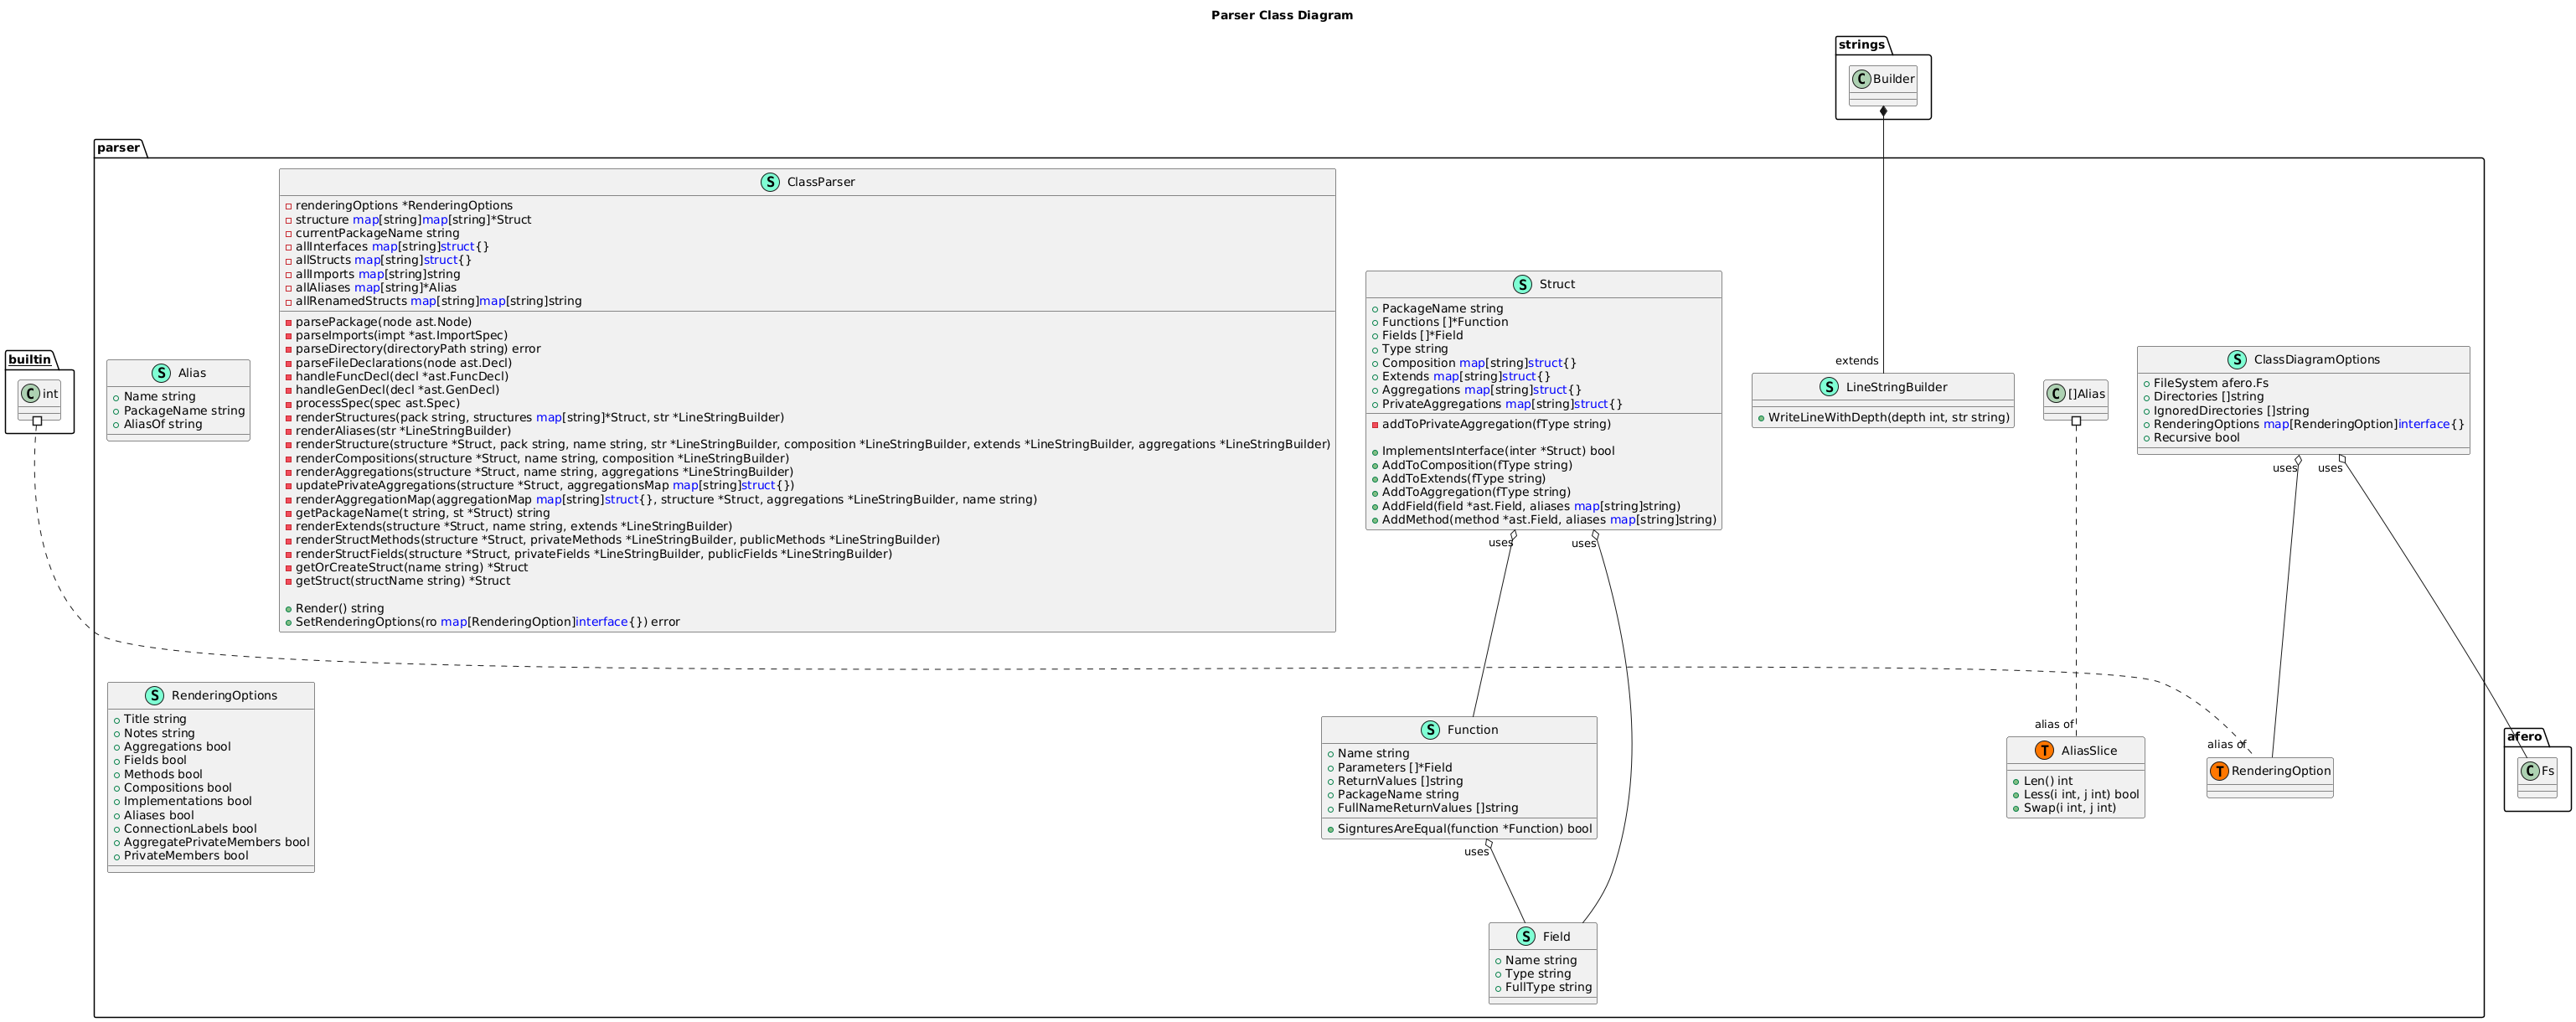The height and width of the screenshot is (1022, 2576).
Task: Click Less(i int, j int) bool method
Action: tap(2075, 795)
